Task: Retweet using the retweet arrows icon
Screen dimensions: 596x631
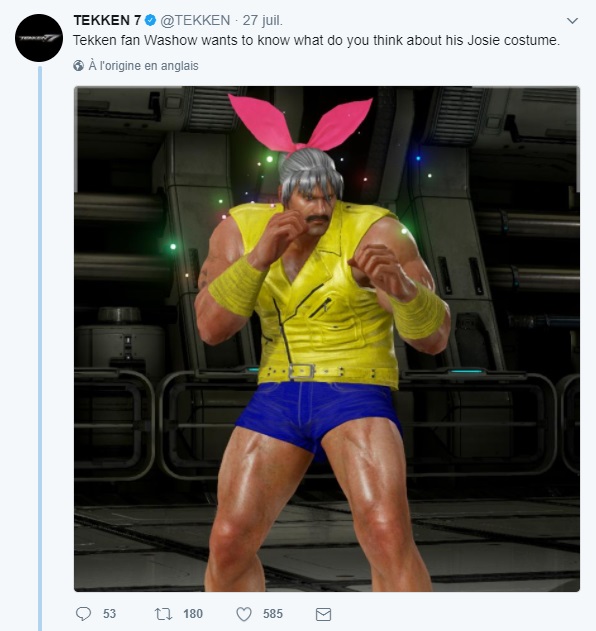Action: coord(163,614)
